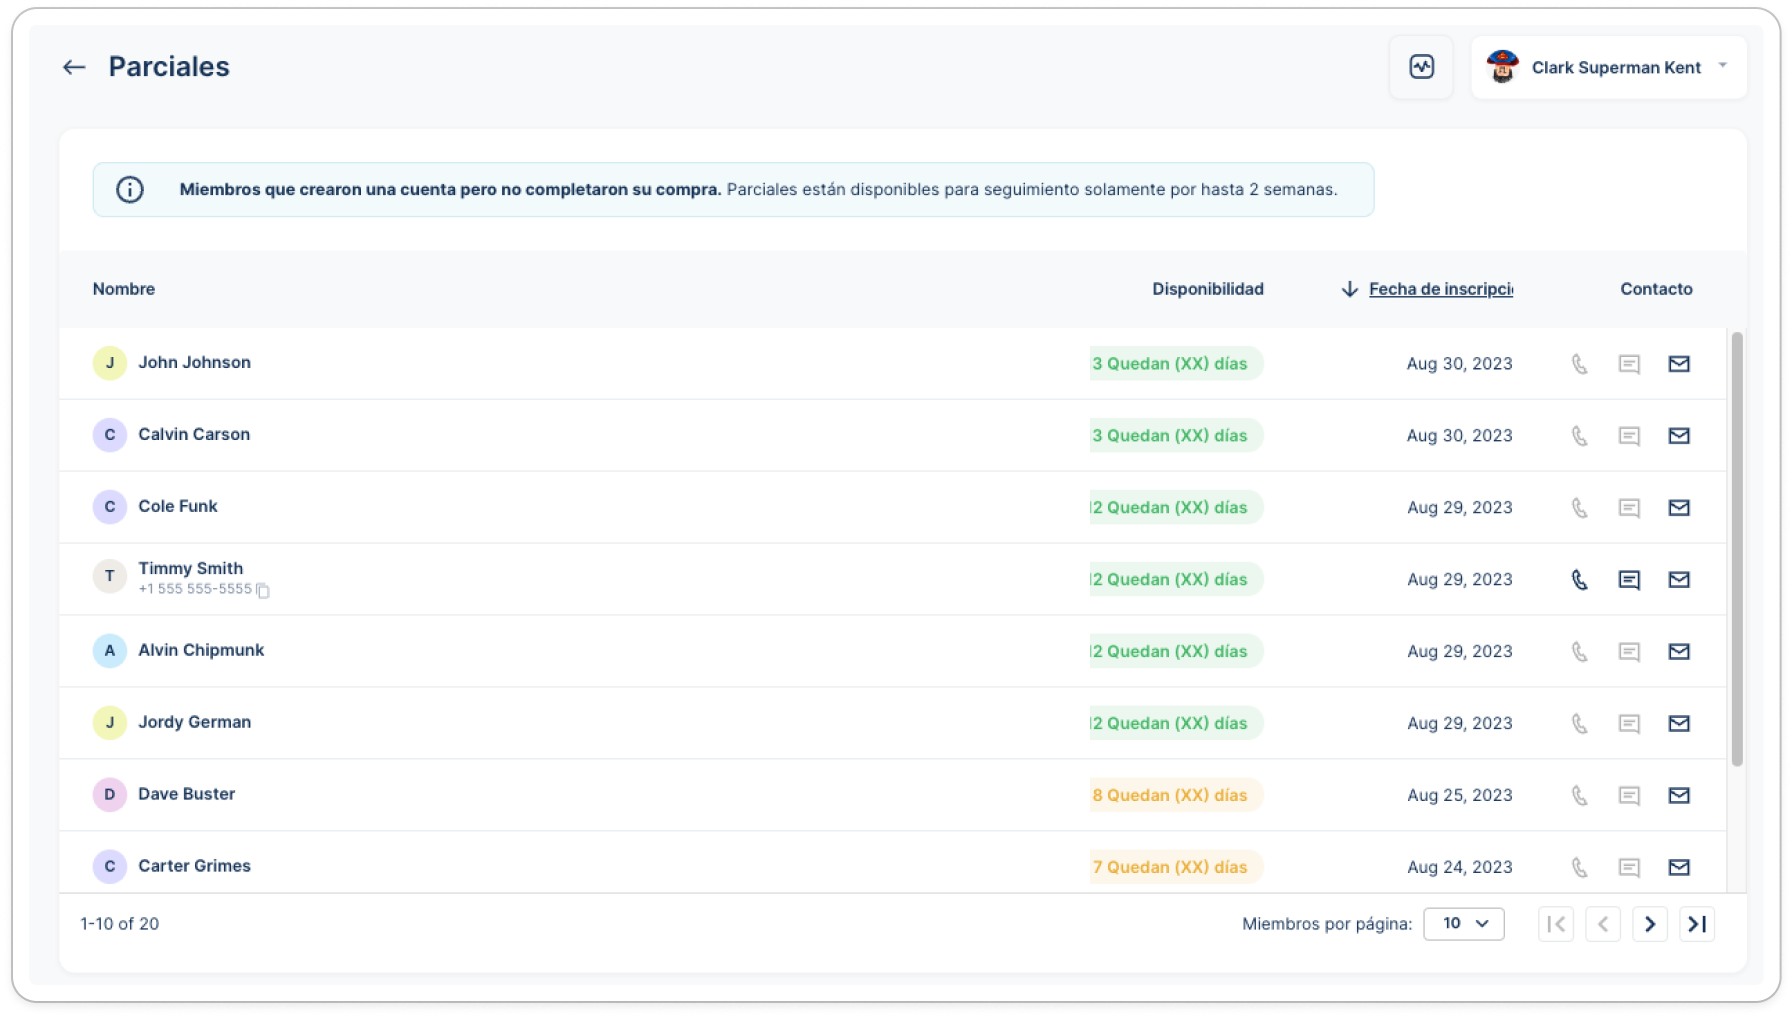Viewport: 1792px width, 1017px height.
Task: Click the Parciales page title
Action: point(169,67)
